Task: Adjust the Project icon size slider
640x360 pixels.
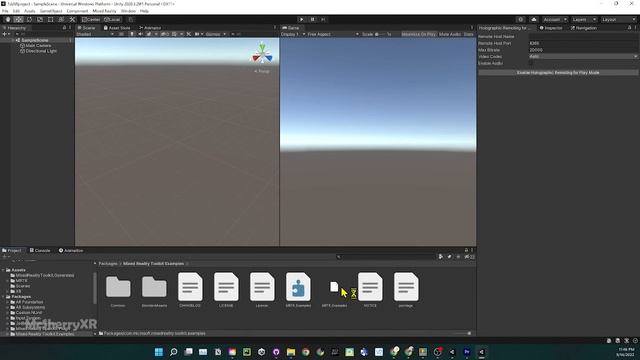Action: click(462, 333)
